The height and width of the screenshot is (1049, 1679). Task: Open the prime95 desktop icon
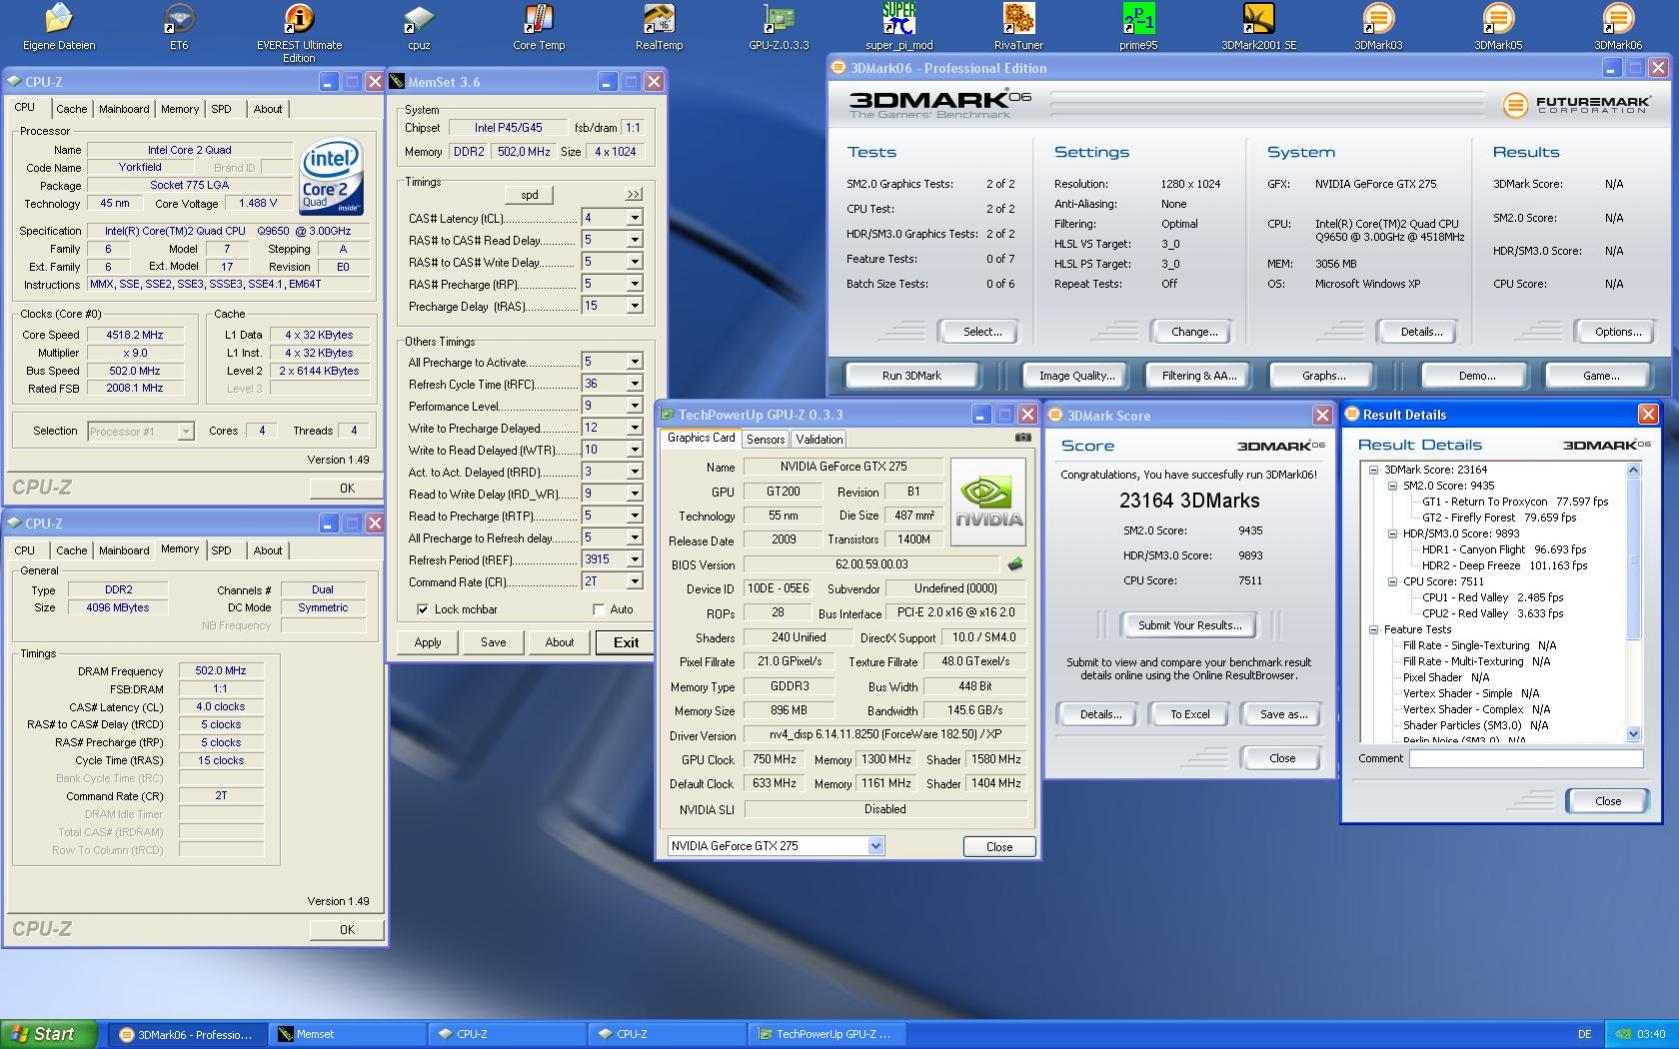pos(1138,20)
